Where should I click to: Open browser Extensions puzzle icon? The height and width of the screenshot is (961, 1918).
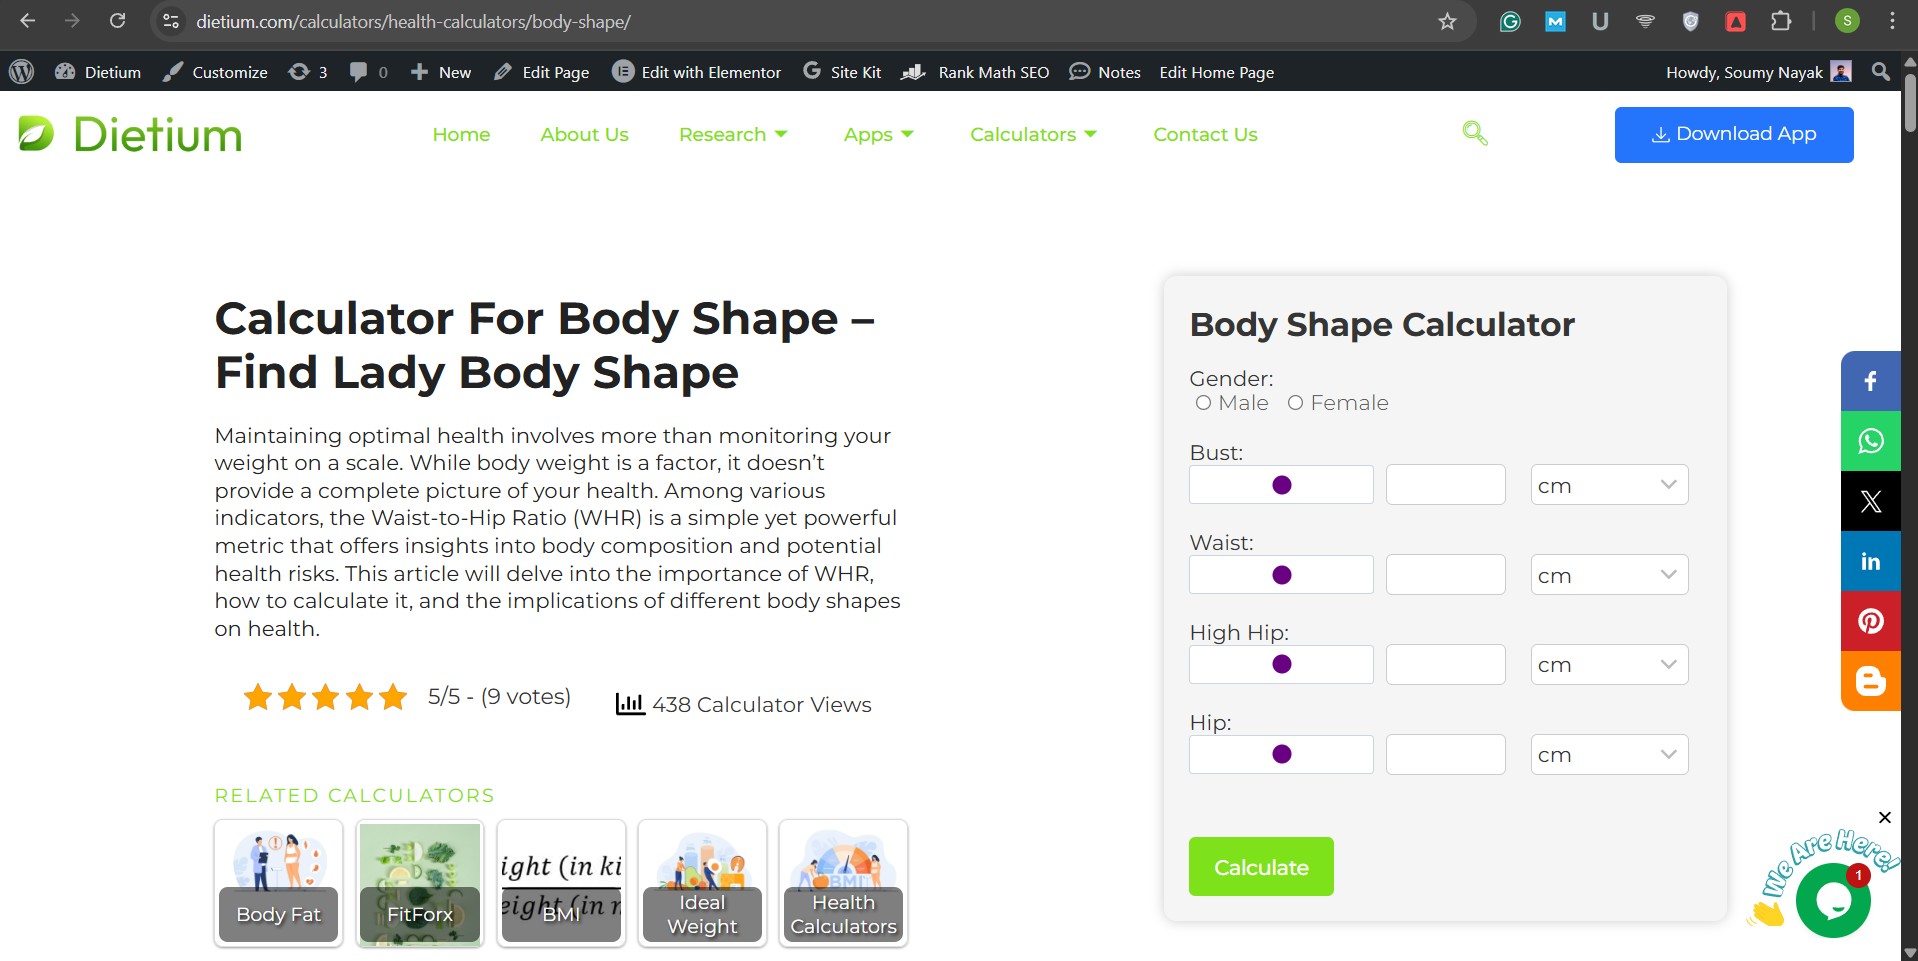coord(1781,21)
